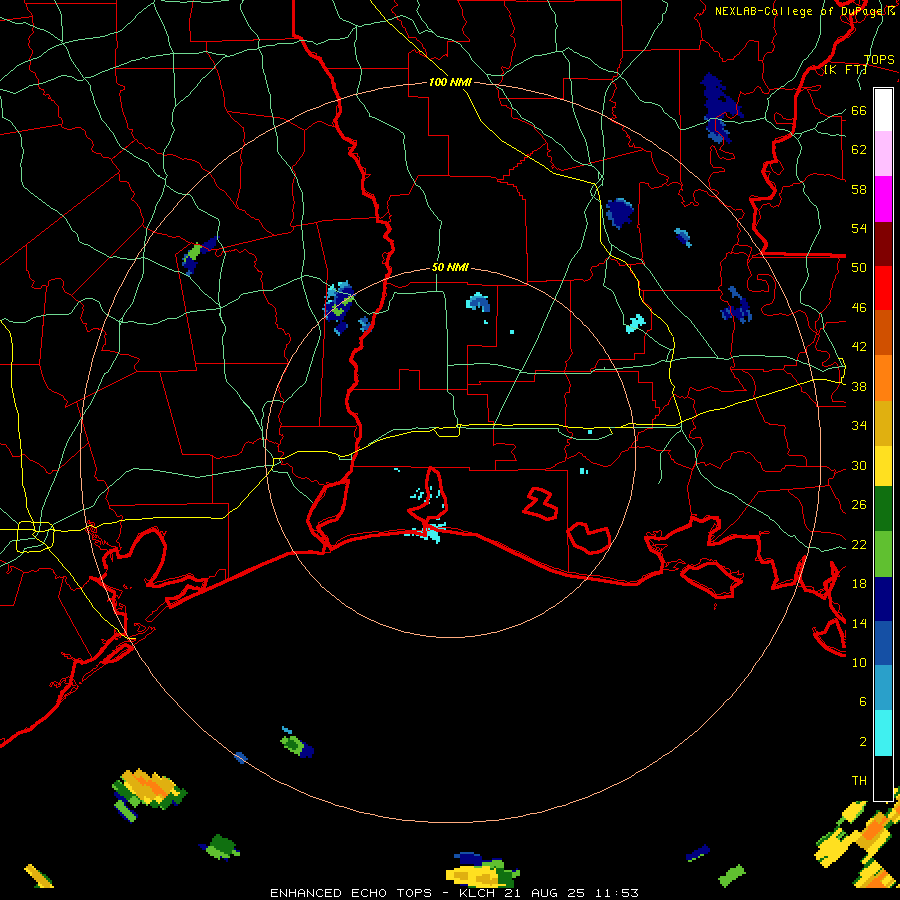Click the white swatch in tops legend
900x900 pixels.
click(x=883, y=110)
